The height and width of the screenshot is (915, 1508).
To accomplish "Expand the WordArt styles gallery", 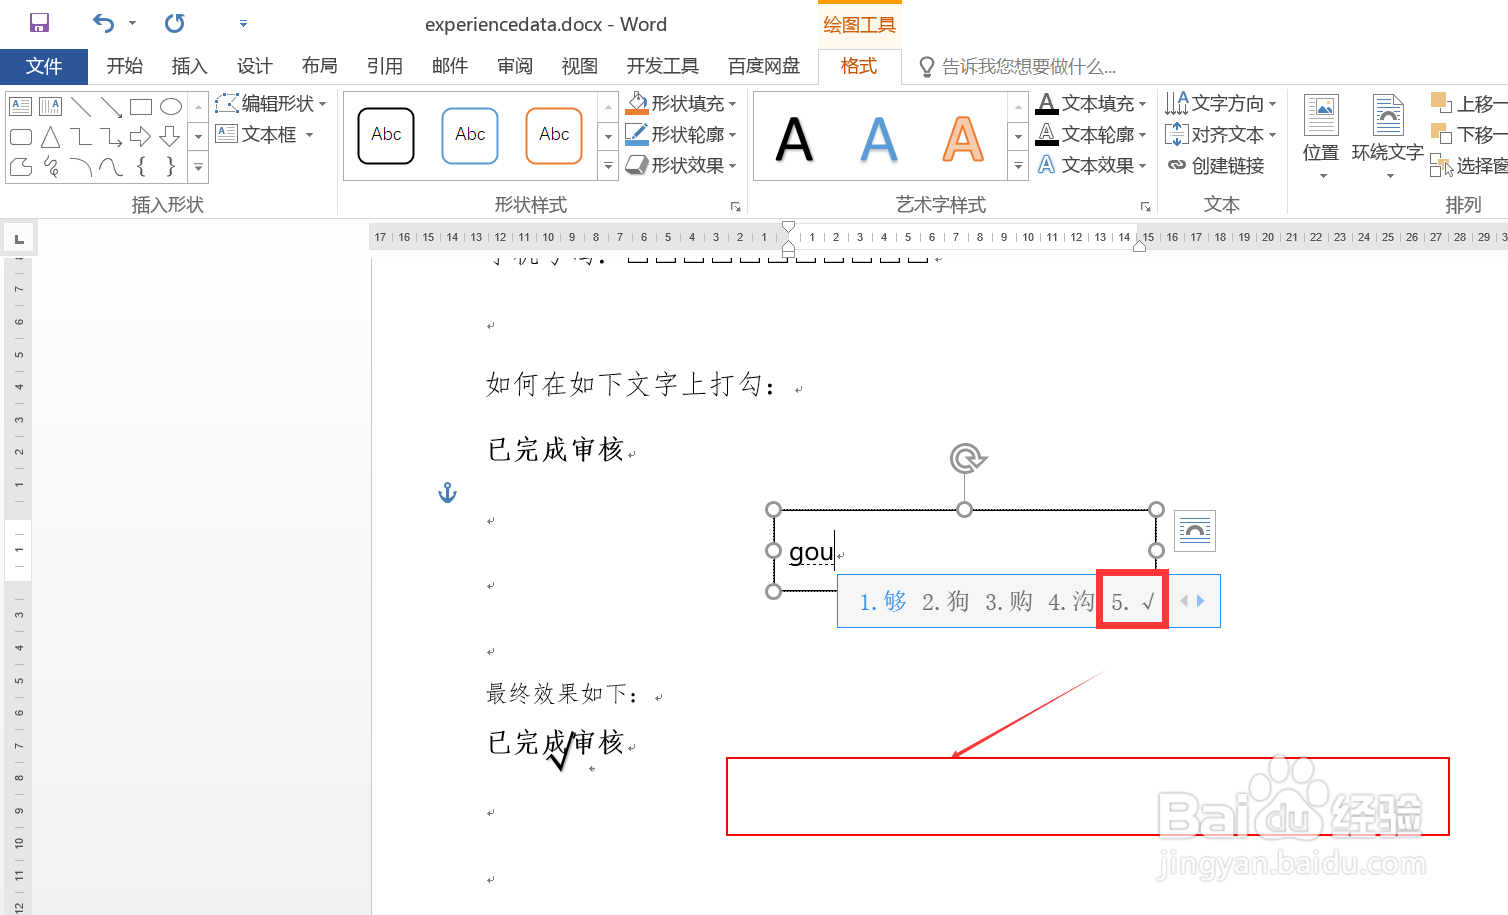I will pyautogui.click(x=1018, y=166).
